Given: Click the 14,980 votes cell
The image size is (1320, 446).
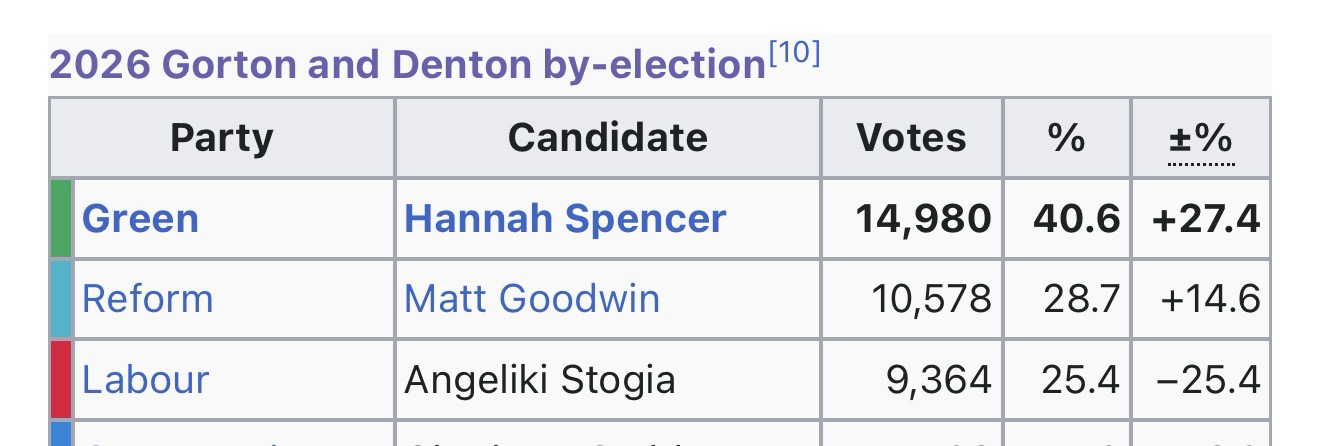Looking at the screenshot, I should [923, 219].
